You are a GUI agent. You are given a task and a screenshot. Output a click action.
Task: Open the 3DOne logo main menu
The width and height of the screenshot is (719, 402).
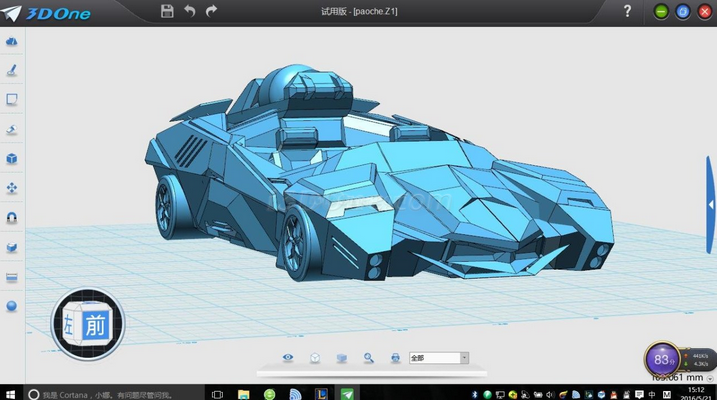coord(40,11)
